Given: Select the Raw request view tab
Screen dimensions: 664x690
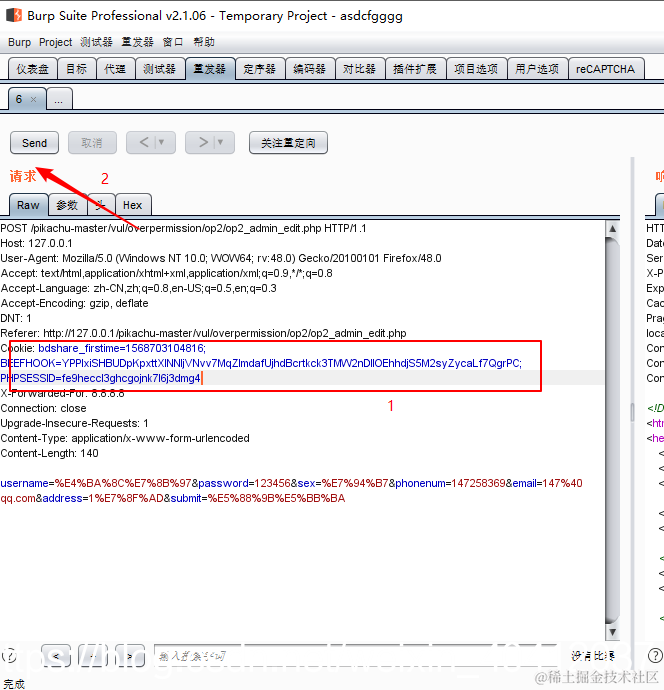Looking at the screenshot, I should (x=28, y=205).
